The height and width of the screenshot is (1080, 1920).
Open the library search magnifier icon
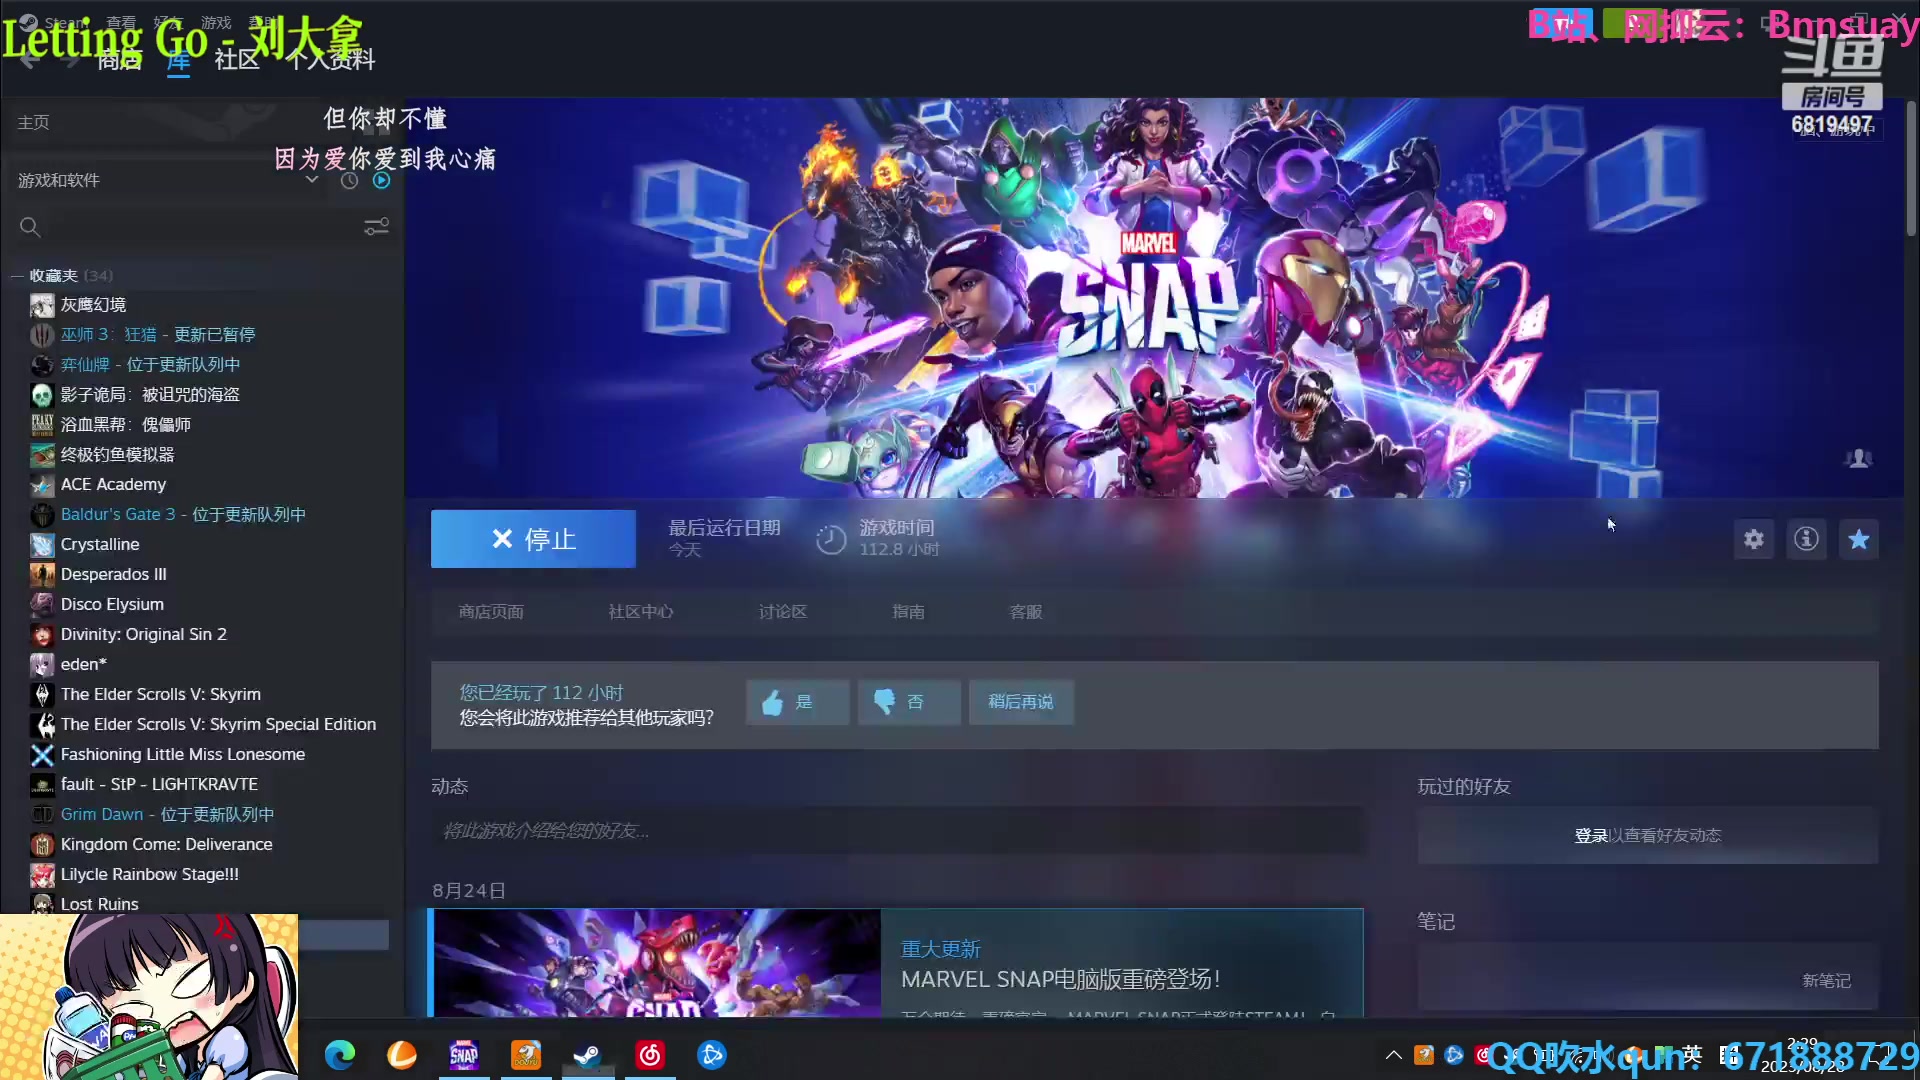click(30, 228)
